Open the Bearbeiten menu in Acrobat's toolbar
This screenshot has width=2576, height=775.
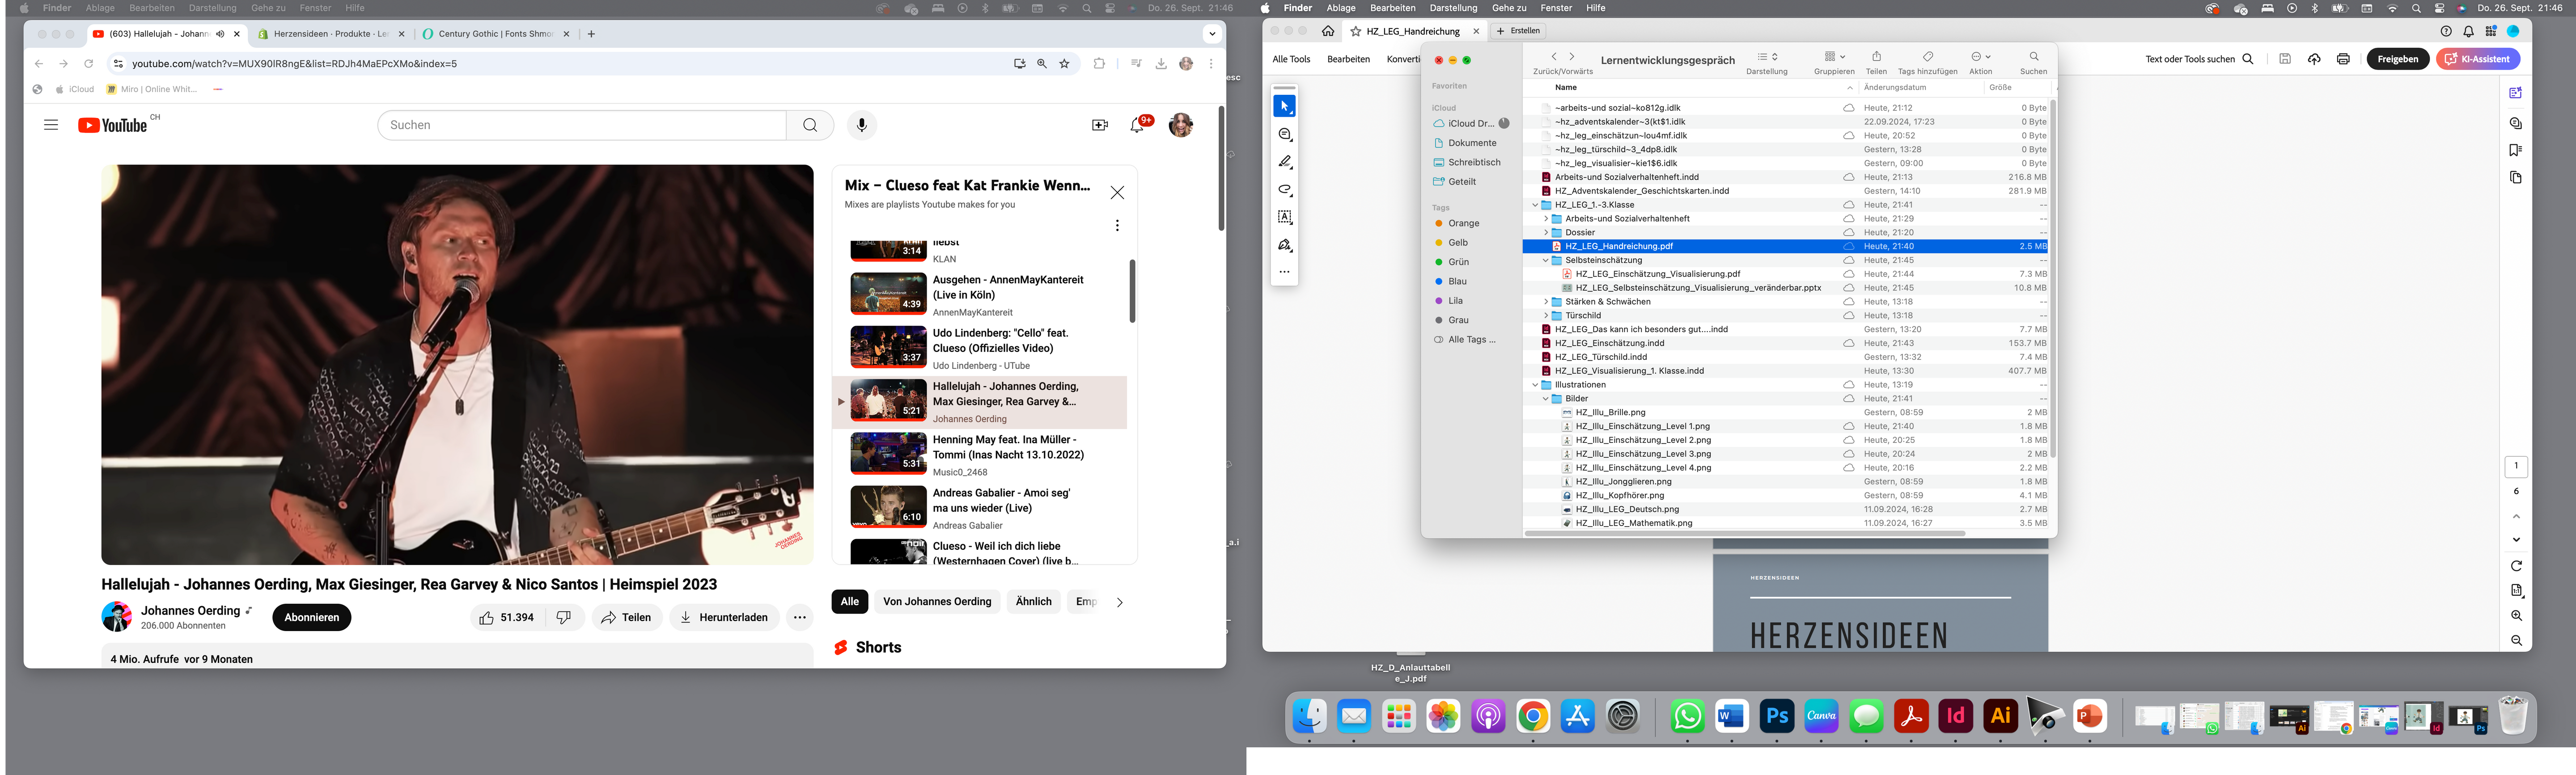1348,59
